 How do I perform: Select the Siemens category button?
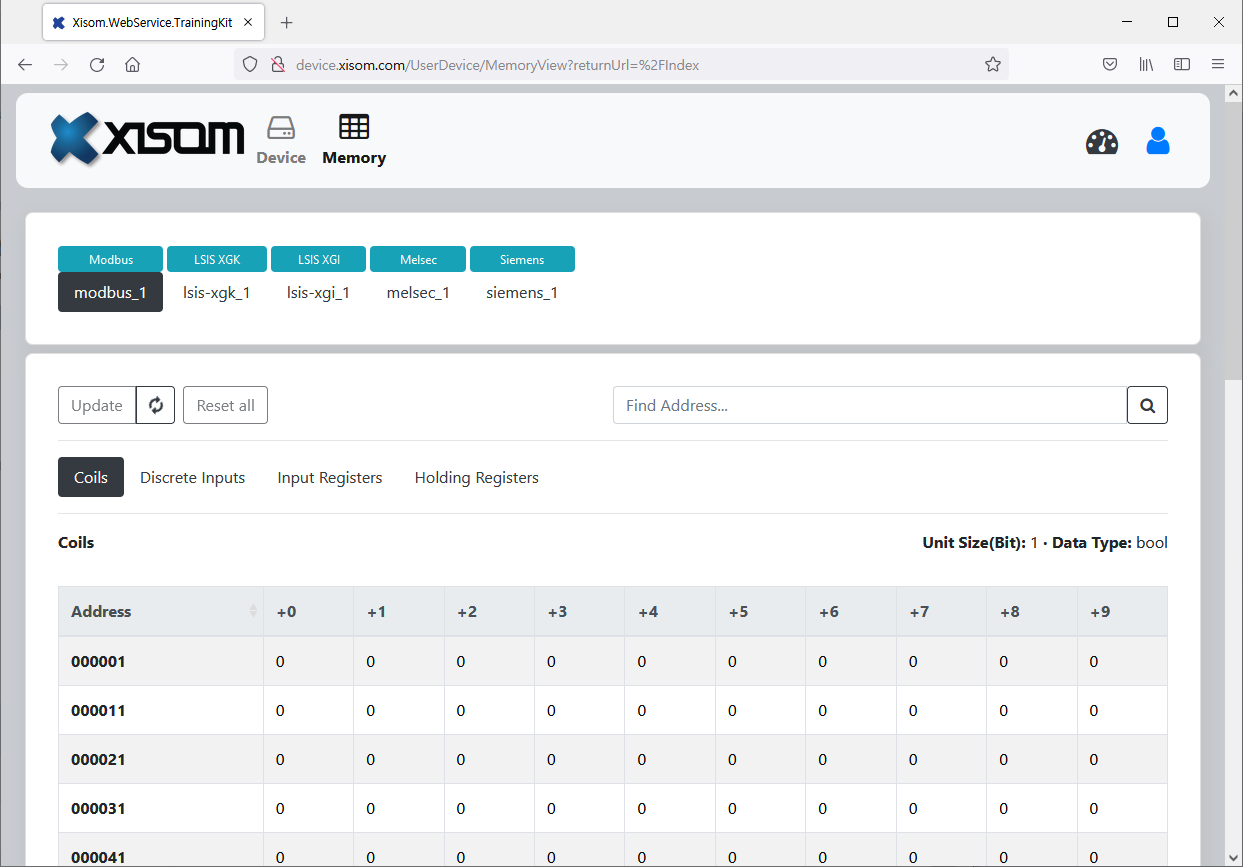tap(522, 259)
